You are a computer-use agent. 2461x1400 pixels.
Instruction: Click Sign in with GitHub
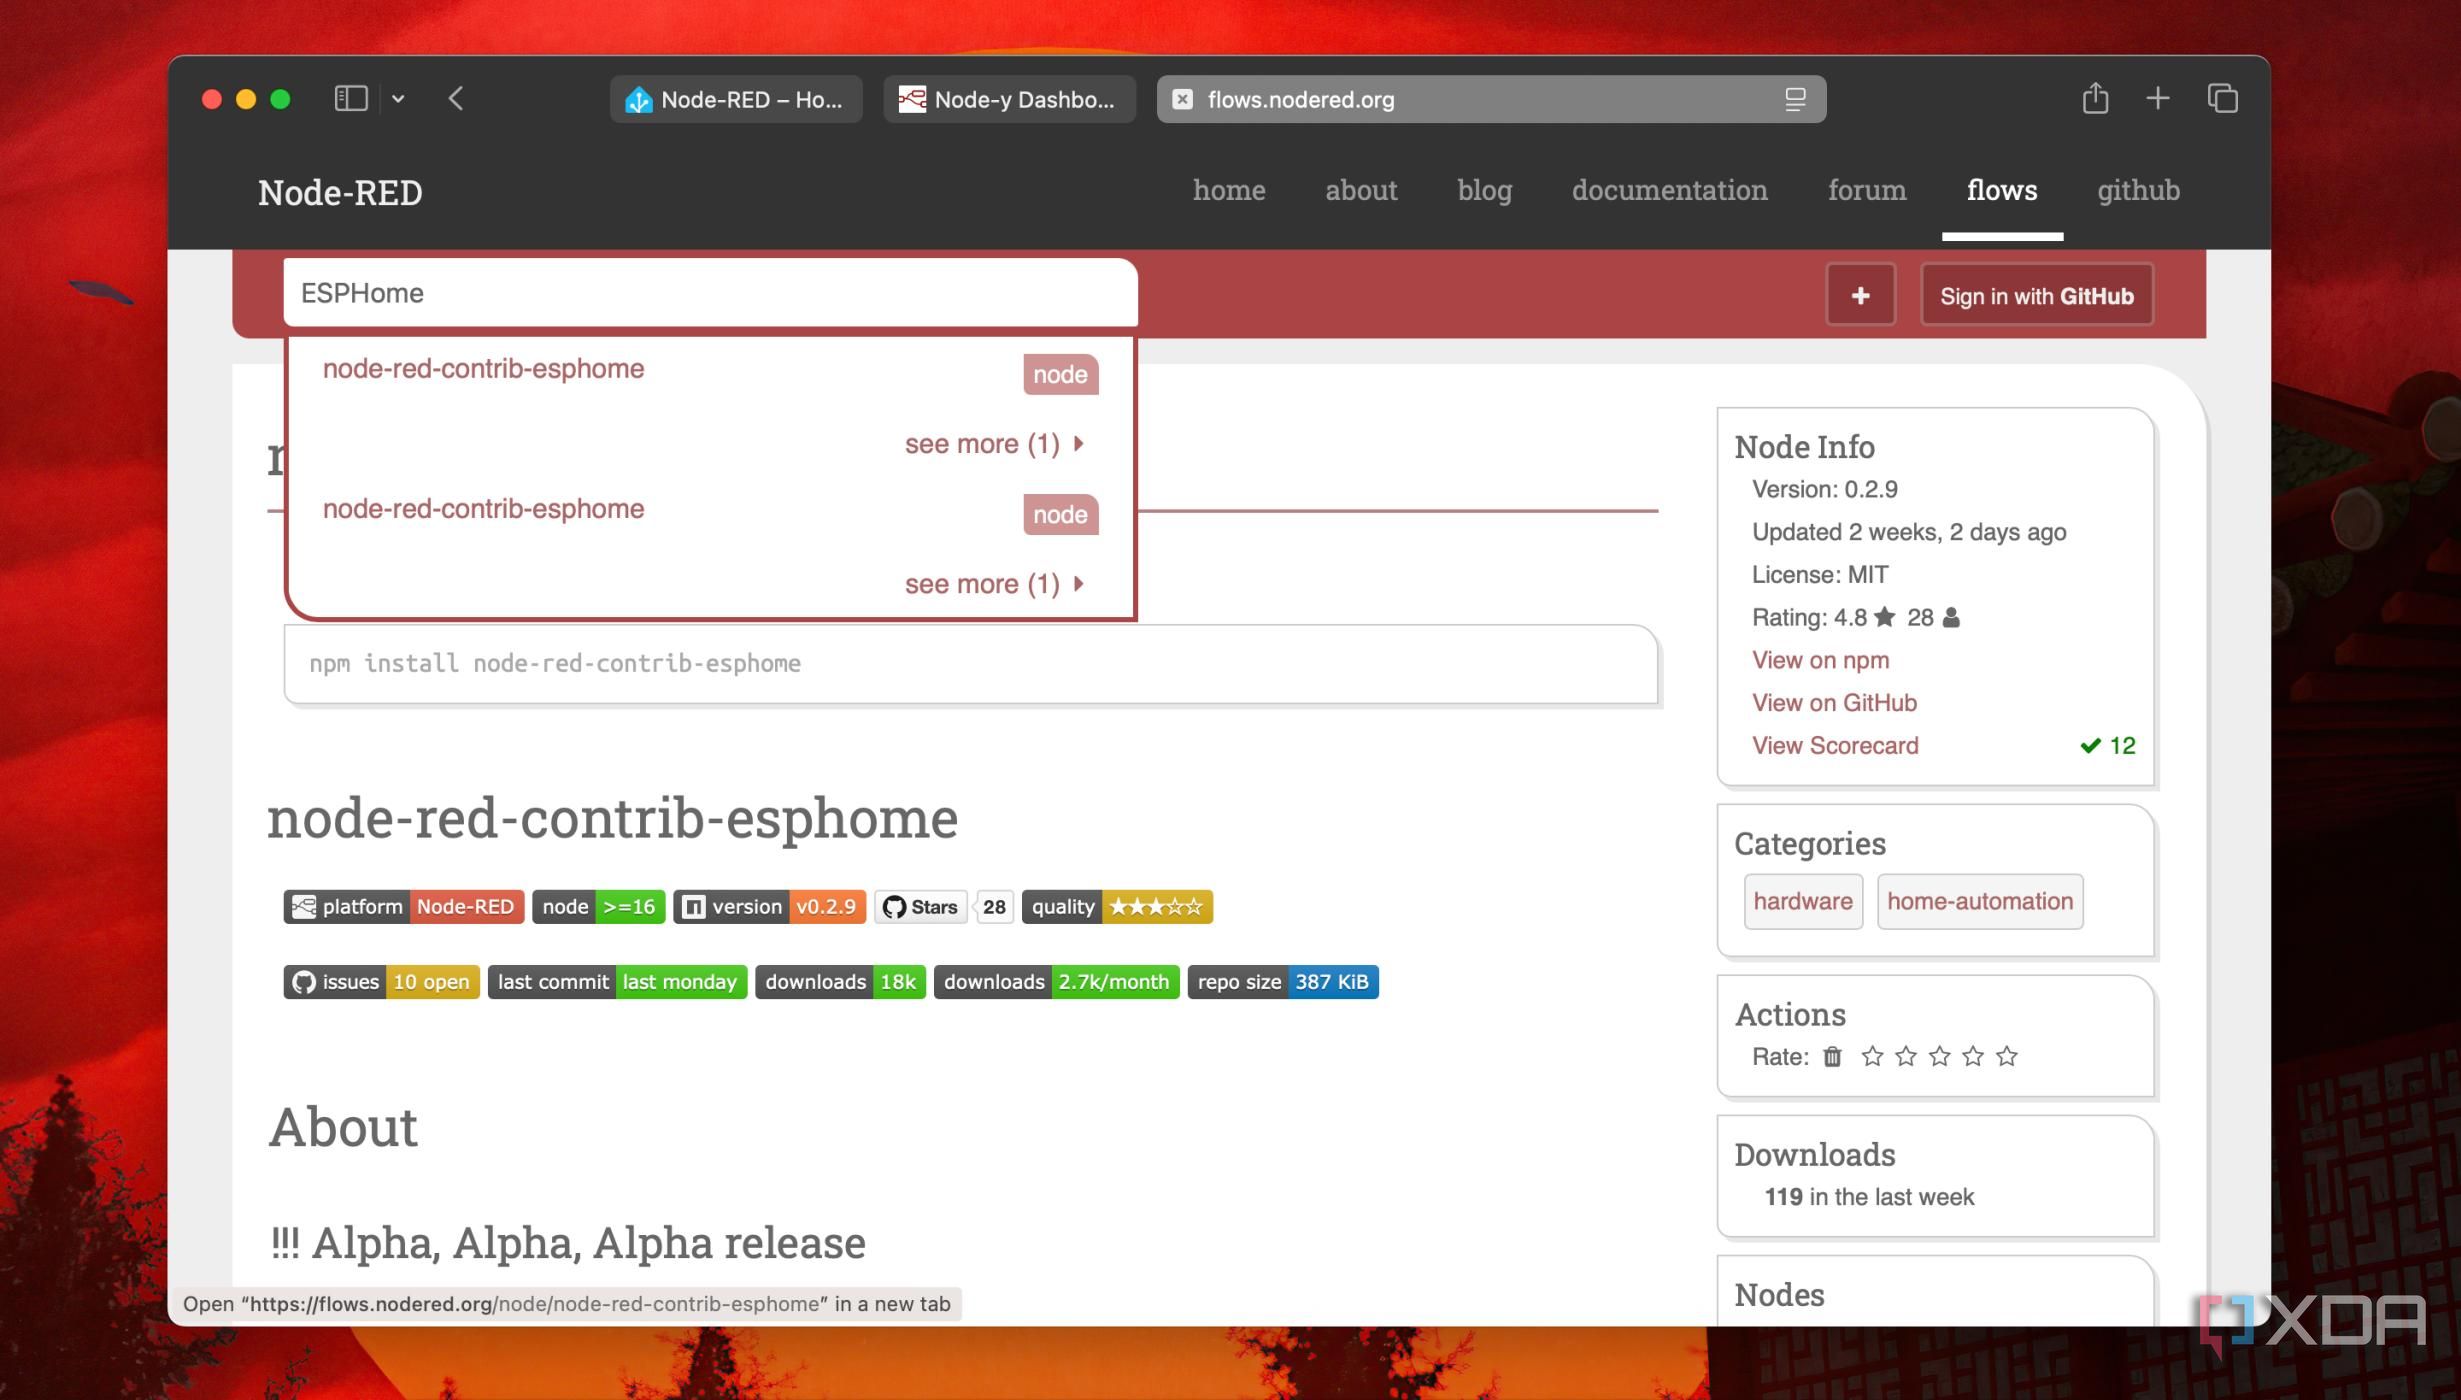[x=2036, y=295]
